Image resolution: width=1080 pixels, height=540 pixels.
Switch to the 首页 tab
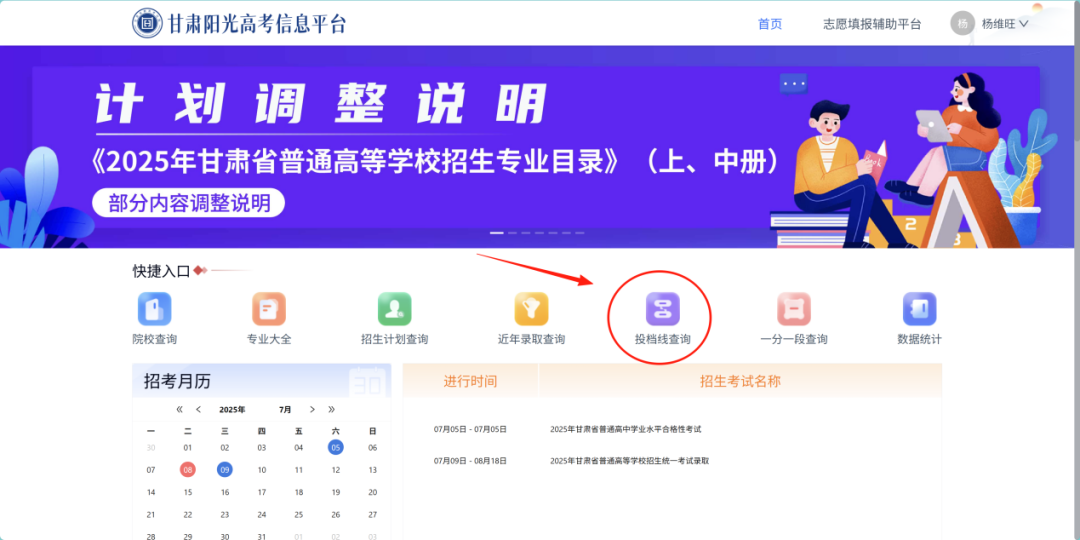tap(770, 24)
